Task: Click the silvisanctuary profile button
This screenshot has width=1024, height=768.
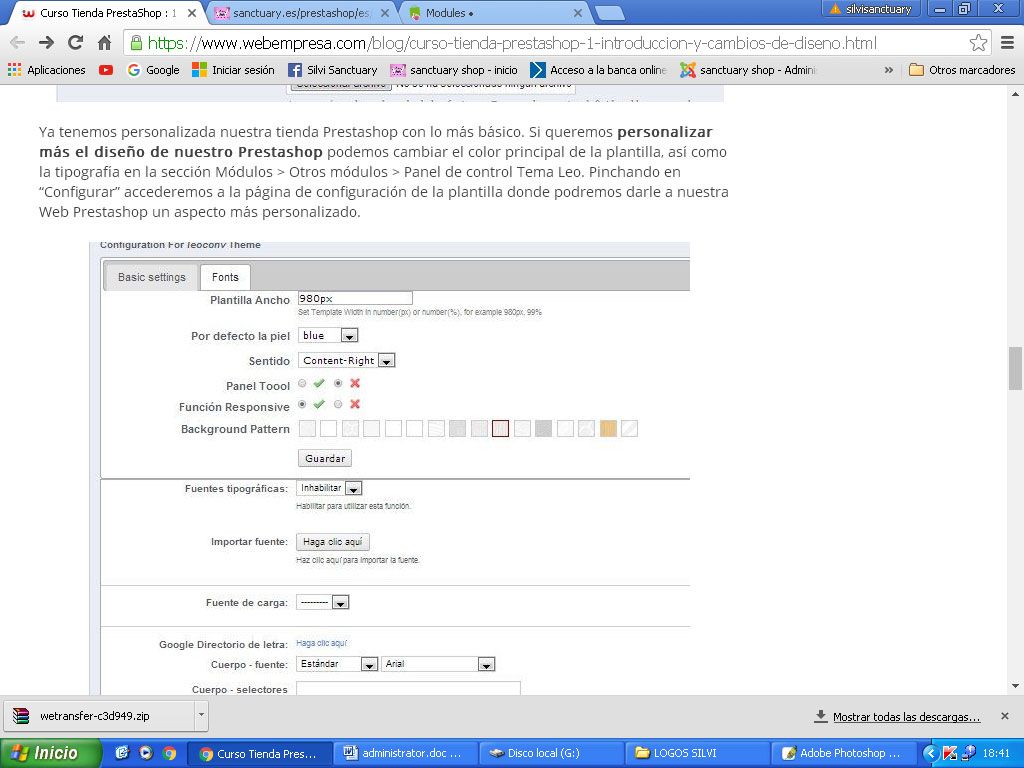Action: click(x=871, y=9)
